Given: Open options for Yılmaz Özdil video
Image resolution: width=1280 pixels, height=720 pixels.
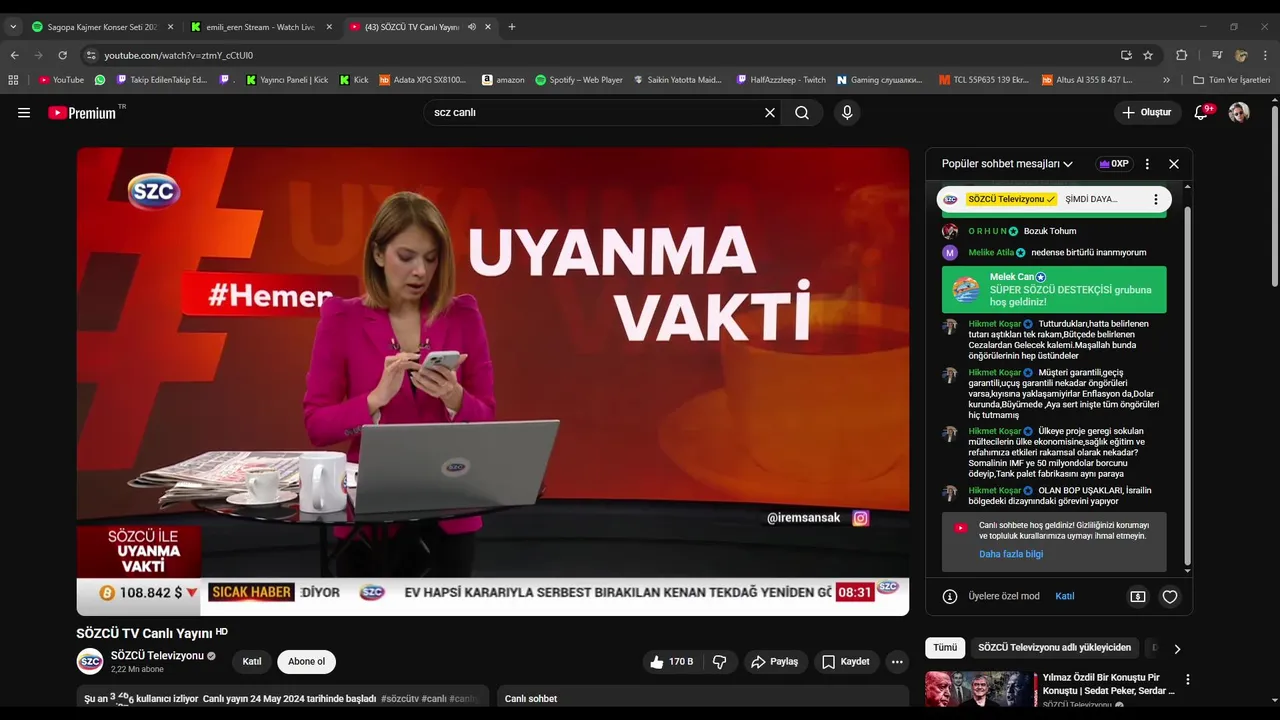Looking at the screenshot, I should pos(1187,680).
